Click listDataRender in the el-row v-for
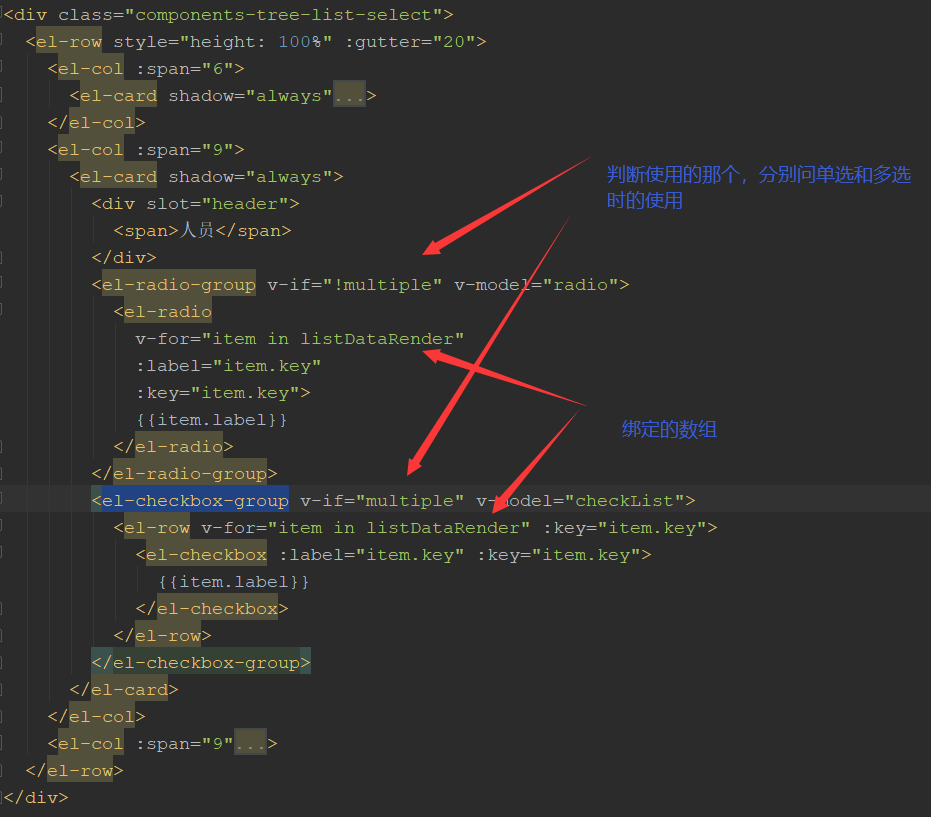 pyautogui.click(x=442, y=527)
